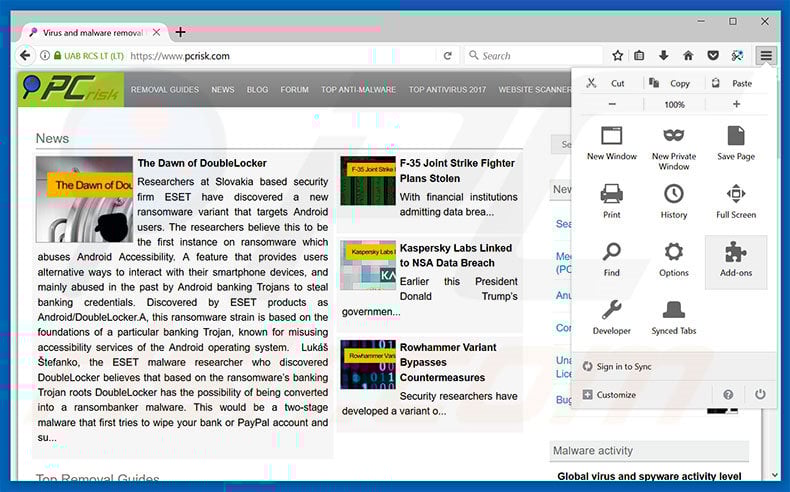Click Global virus and spyware activity level text
Screen dimensions: 790x492
click(649, 476)
